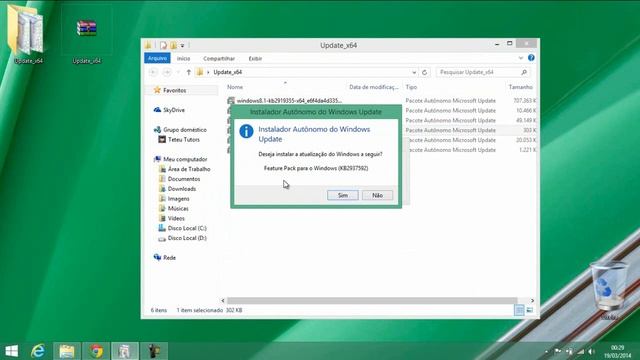Sort by the Tamanho column header
The width and height of the screenshot is (640, 360).
point(520,87)
